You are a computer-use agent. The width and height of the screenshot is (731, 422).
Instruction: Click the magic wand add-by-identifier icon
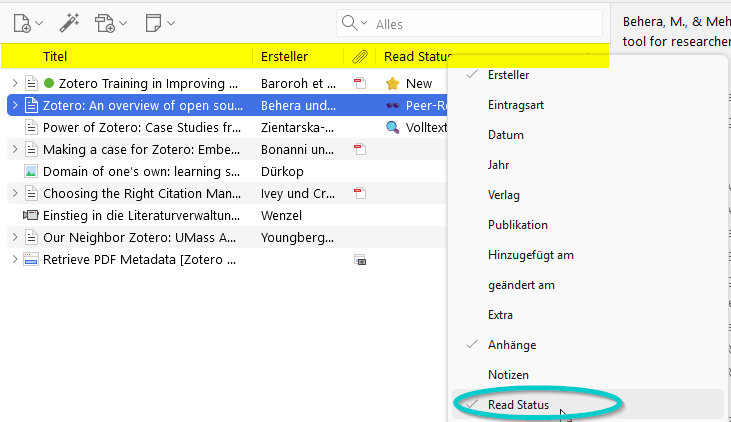pyautogui.click(x=69, y=23)
